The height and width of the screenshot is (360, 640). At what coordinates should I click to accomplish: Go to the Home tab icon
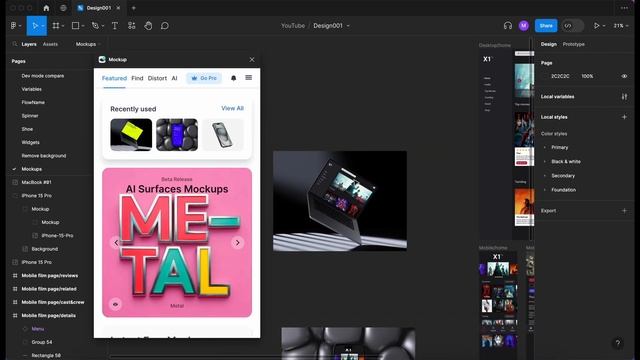46,8
